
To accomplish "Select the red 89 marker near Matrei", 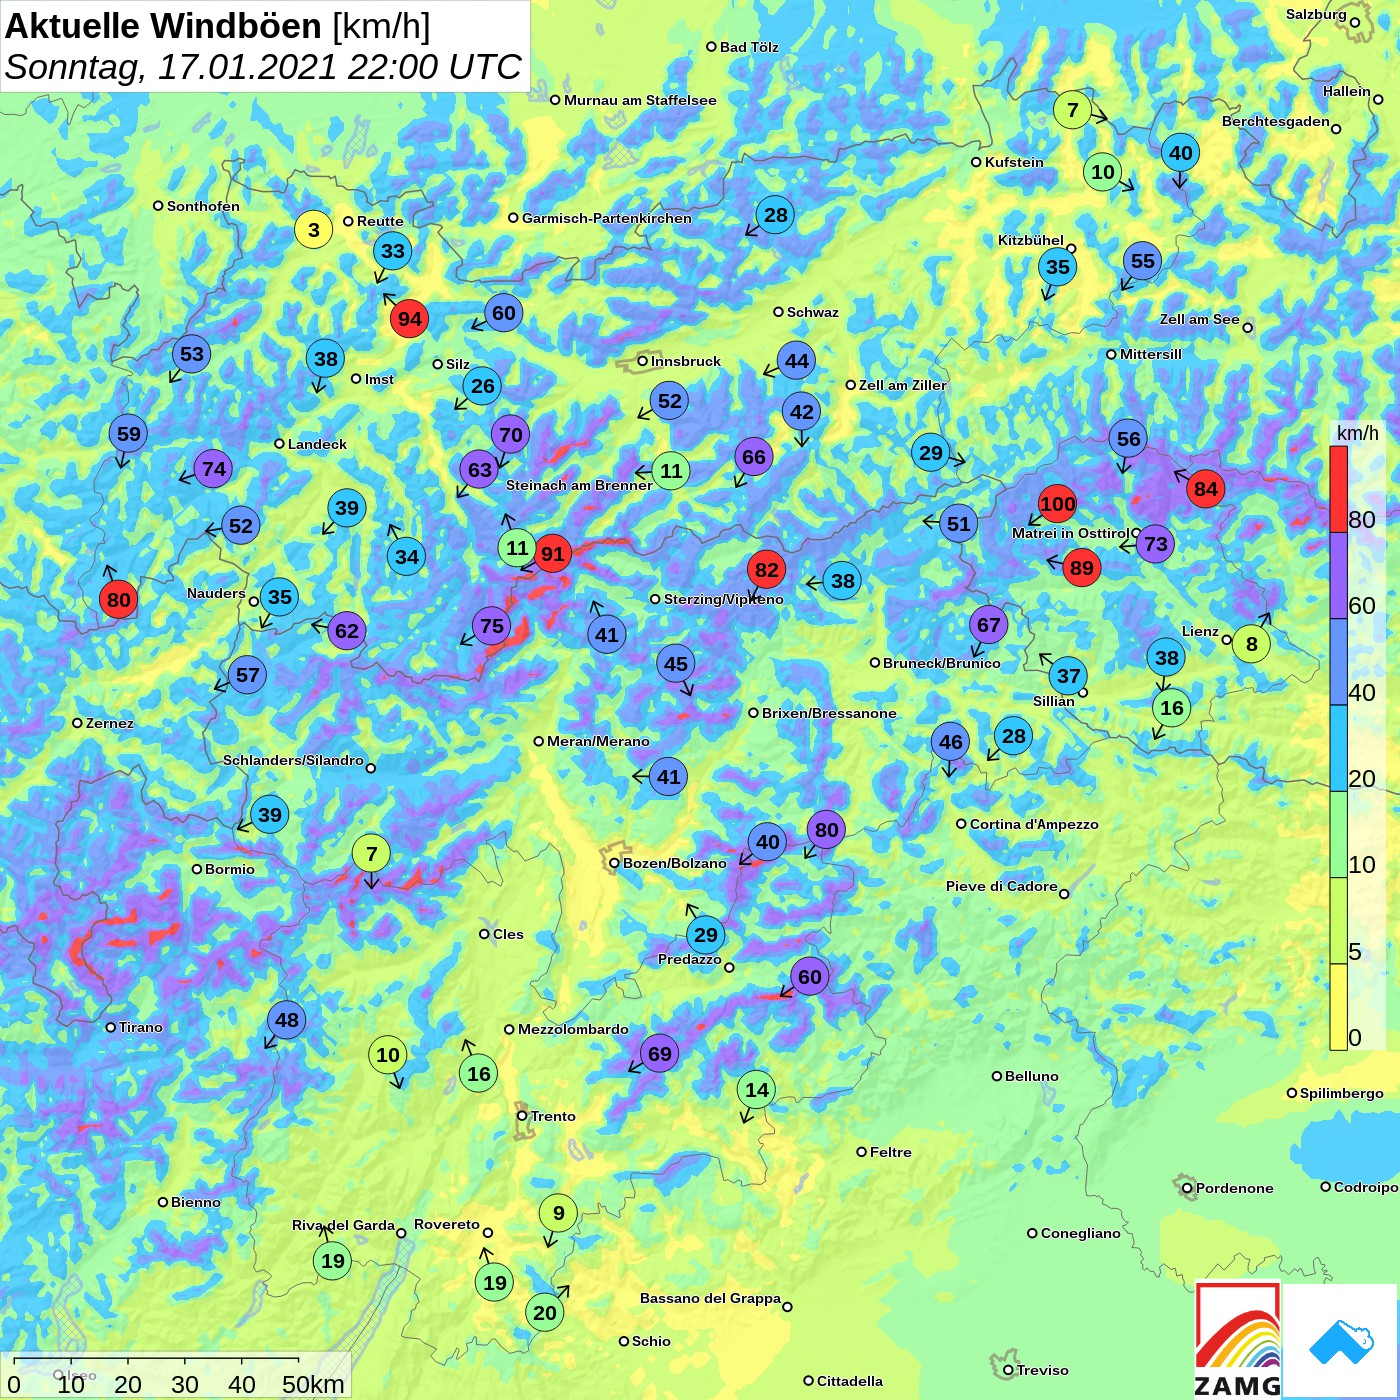I will point(1082,568).
